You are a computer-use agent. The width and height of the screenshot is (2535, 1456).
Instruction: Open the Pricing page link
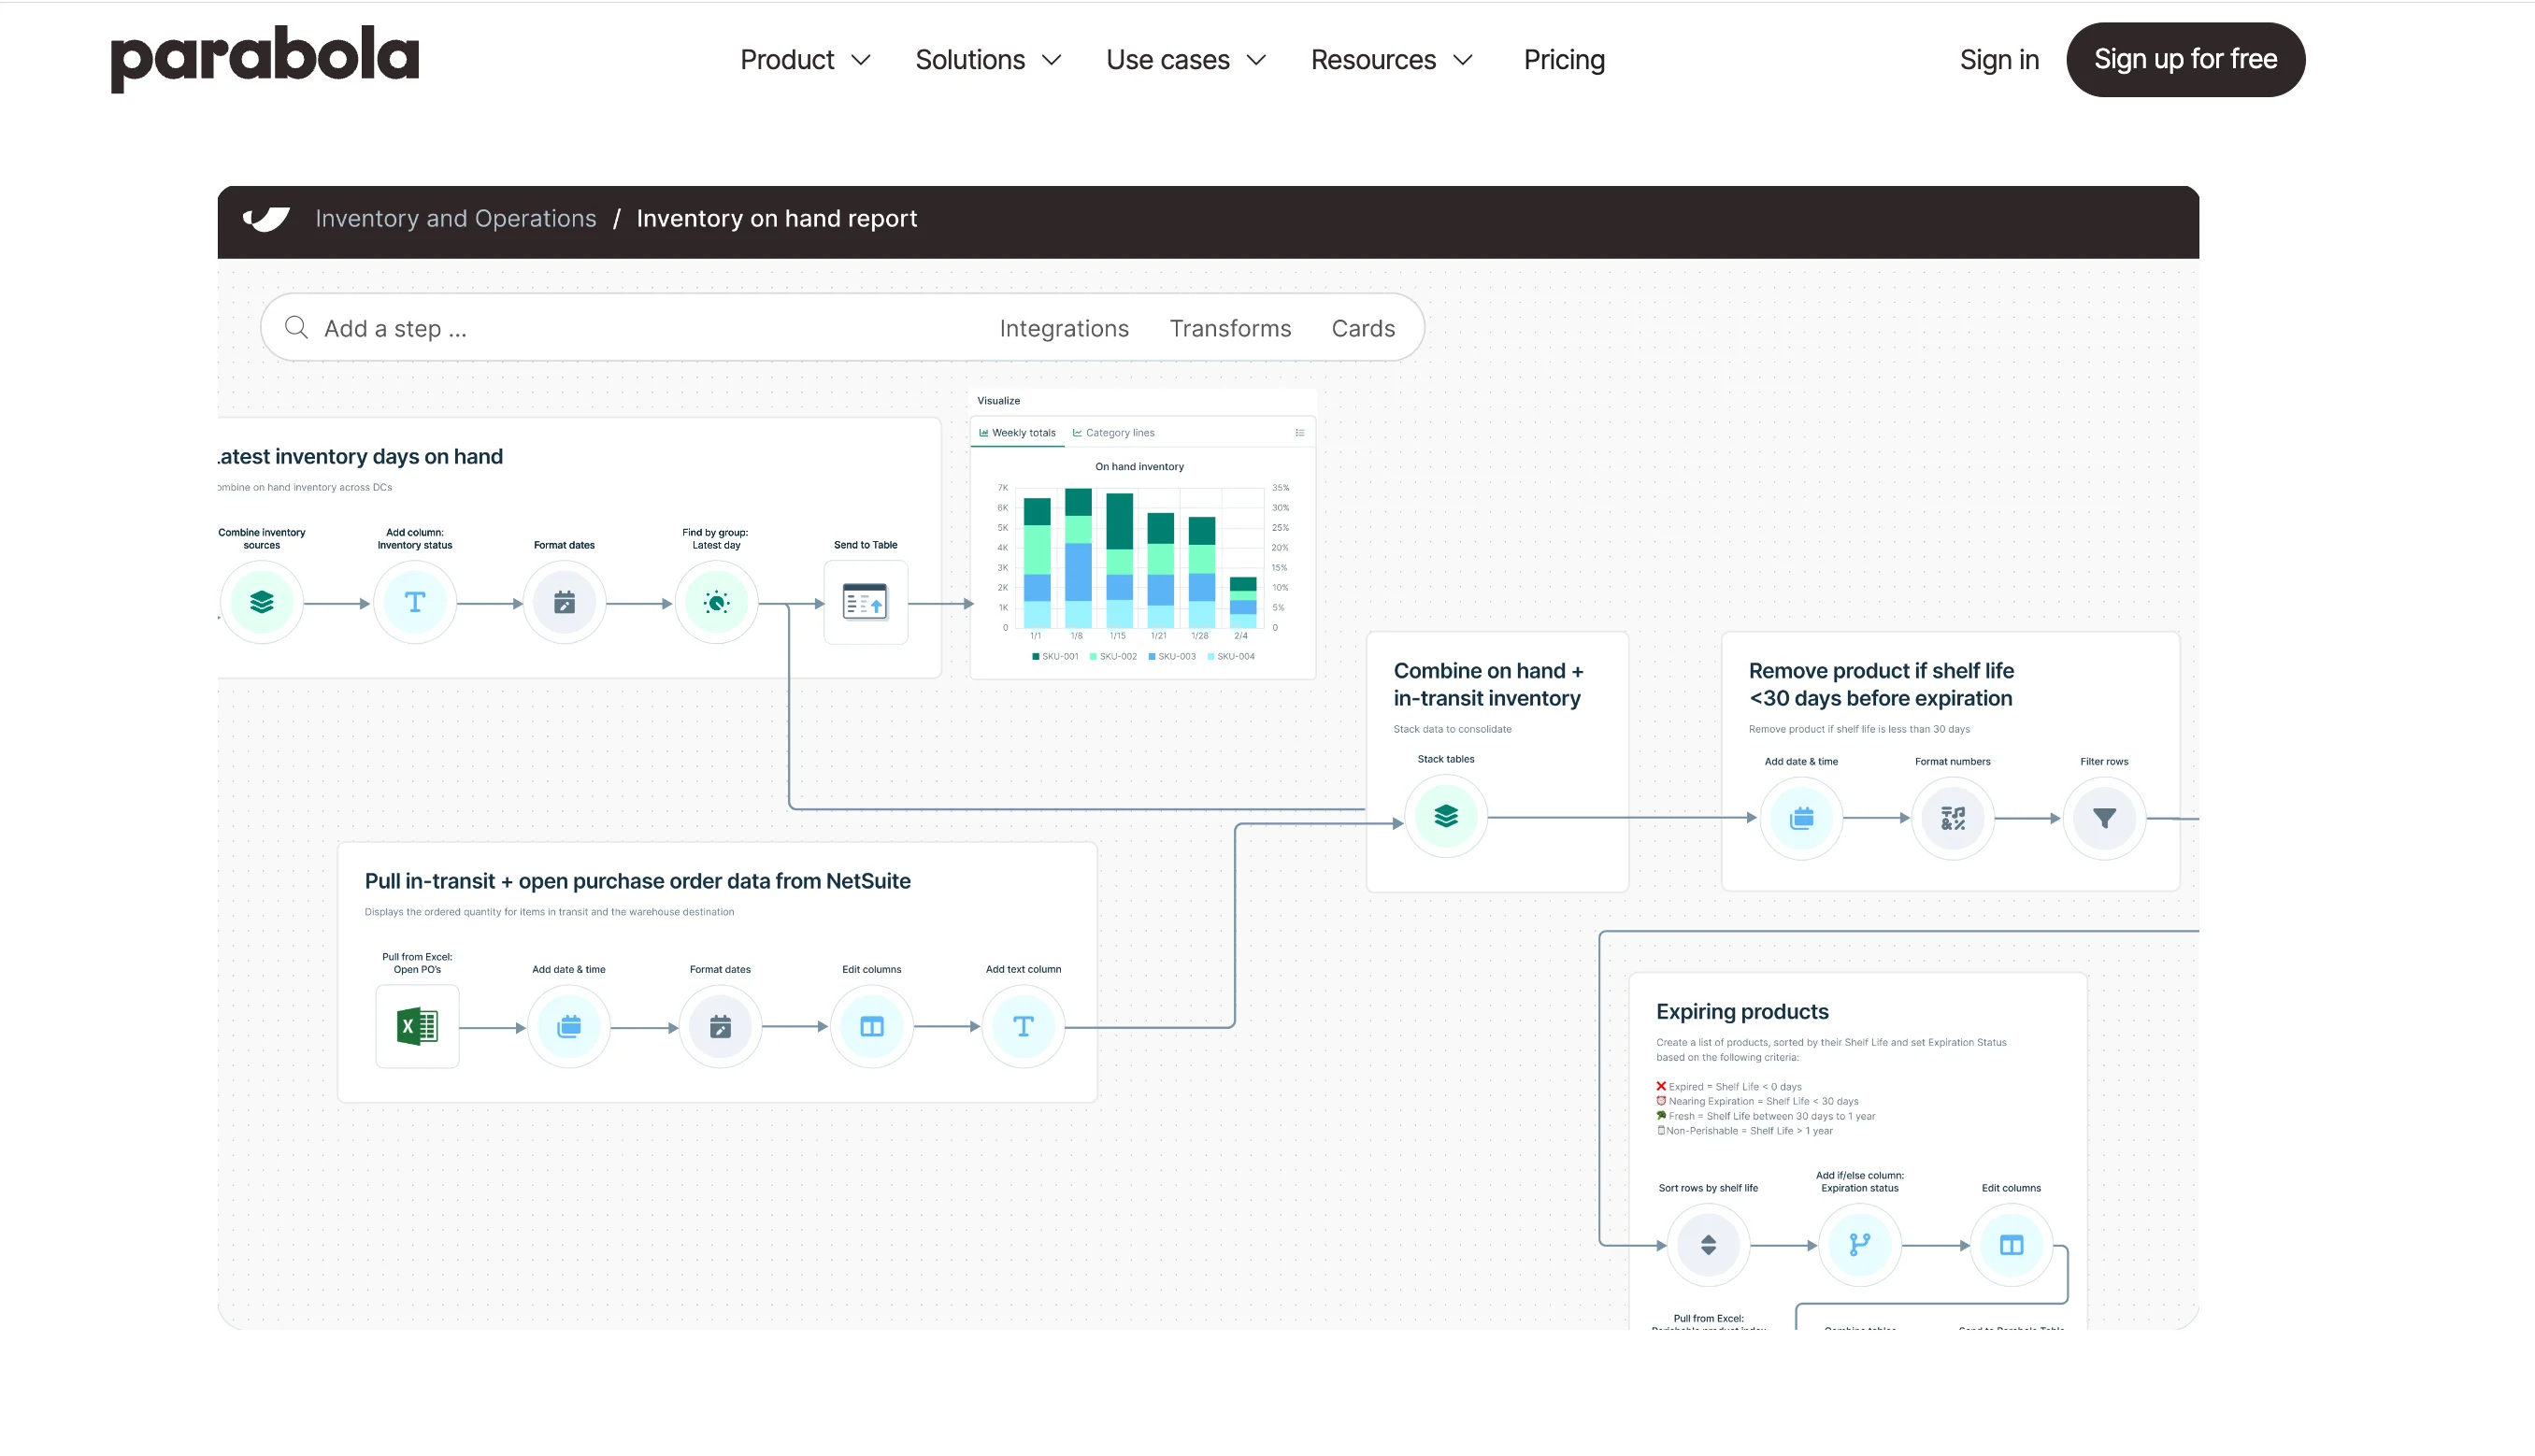point(1563,60)
